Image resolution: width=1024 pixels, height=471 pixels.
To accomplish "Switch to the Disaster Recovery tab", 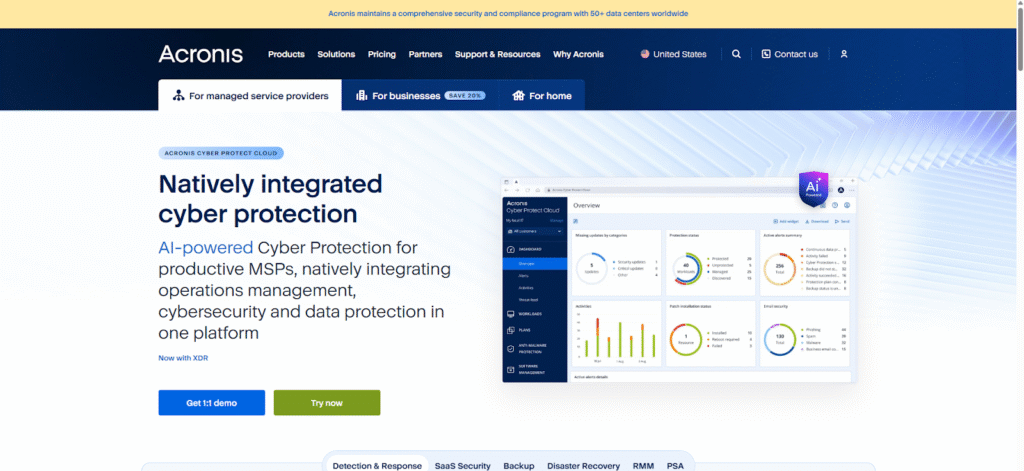I will 583,465.
